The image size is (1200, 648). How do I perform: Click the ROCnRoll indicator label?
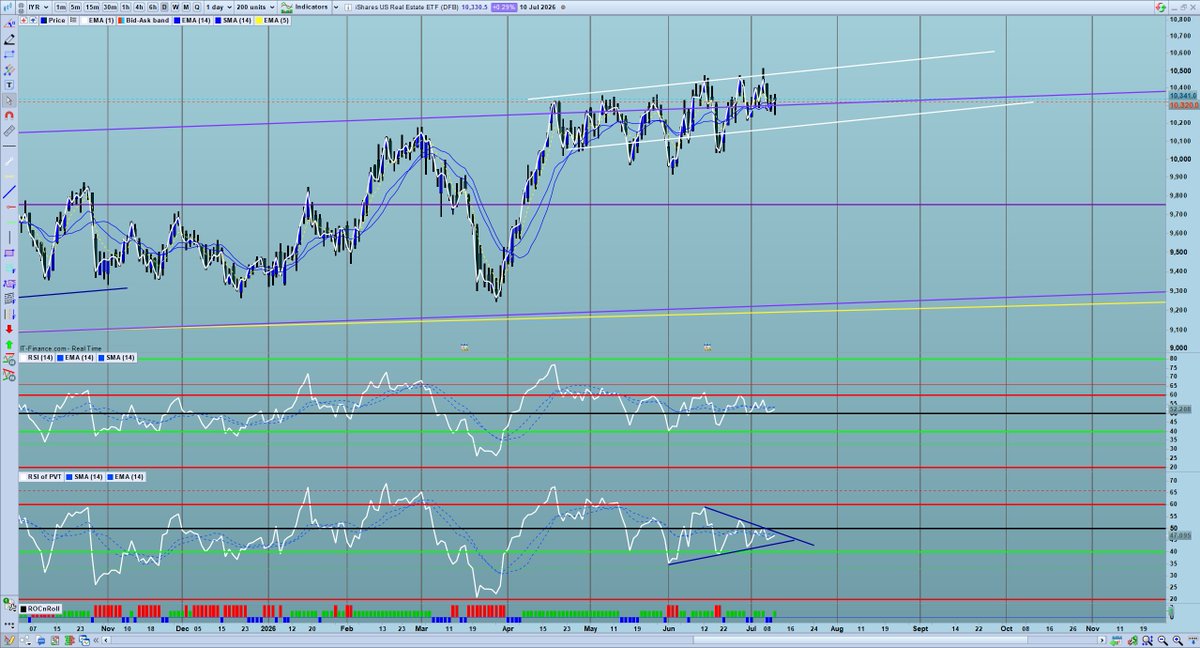pyautogui.click(x=42, y=607)
